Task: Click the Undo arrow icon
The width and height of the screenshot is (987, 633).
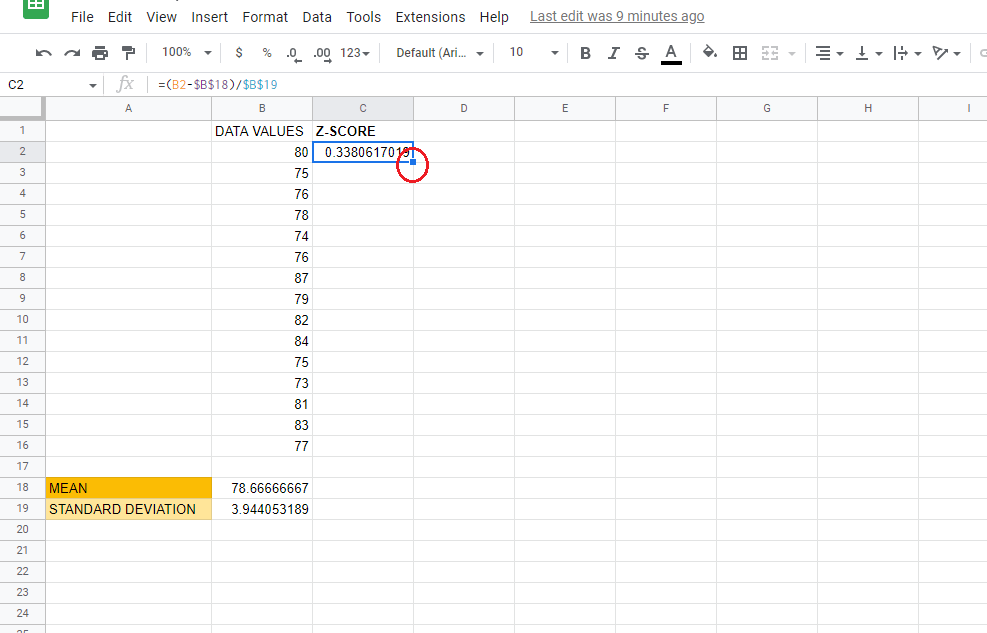Action: 43,53
